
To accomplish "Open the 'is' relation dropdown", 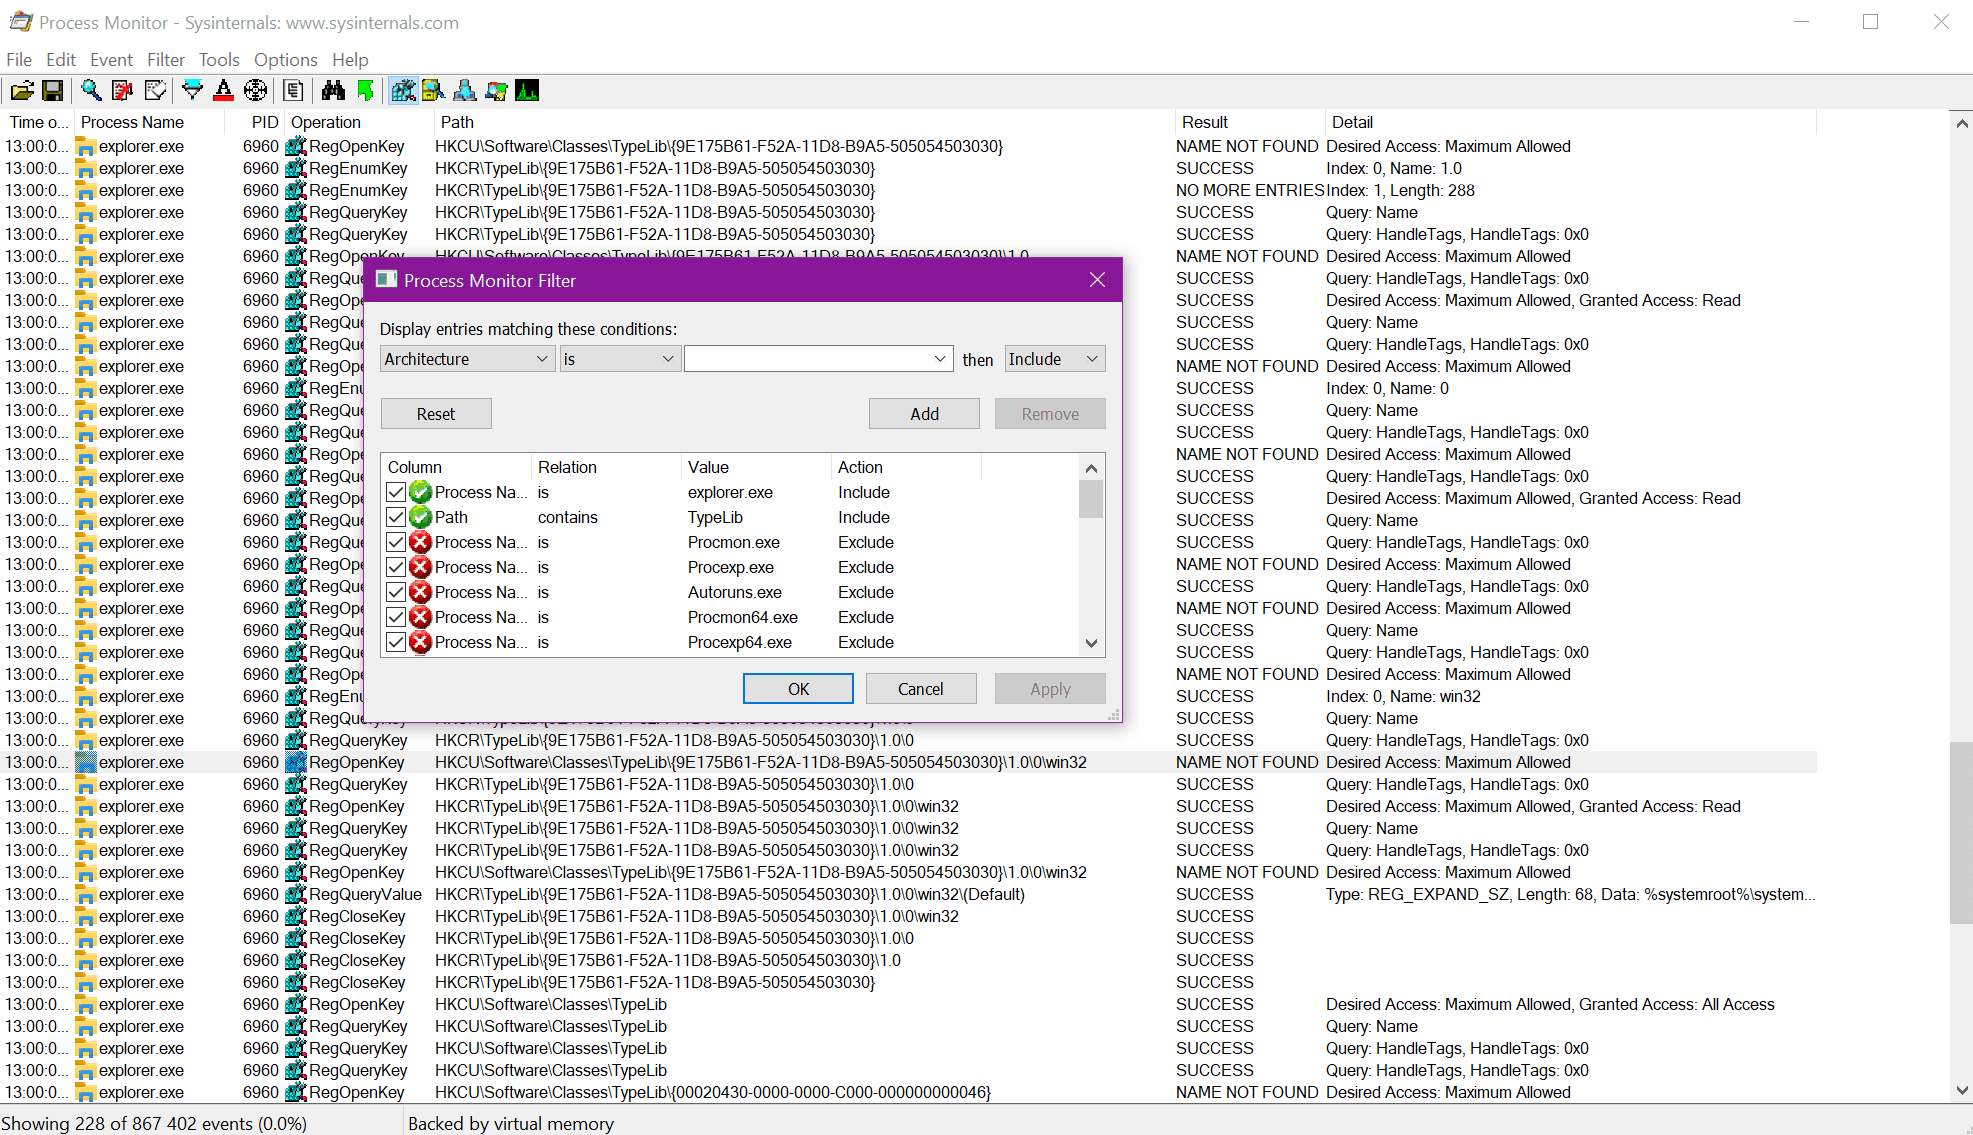I will (619, 359).
